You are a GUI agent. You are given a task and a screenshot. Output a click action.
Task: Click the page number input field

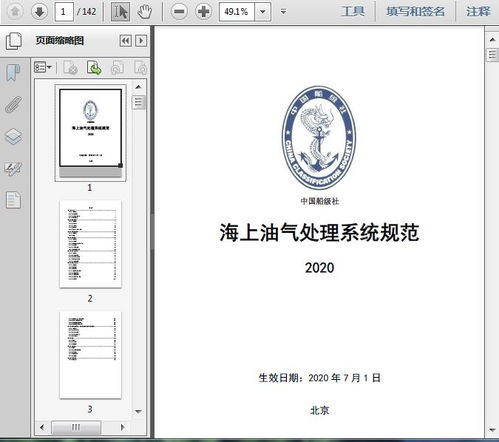click(x=63, y=12)
